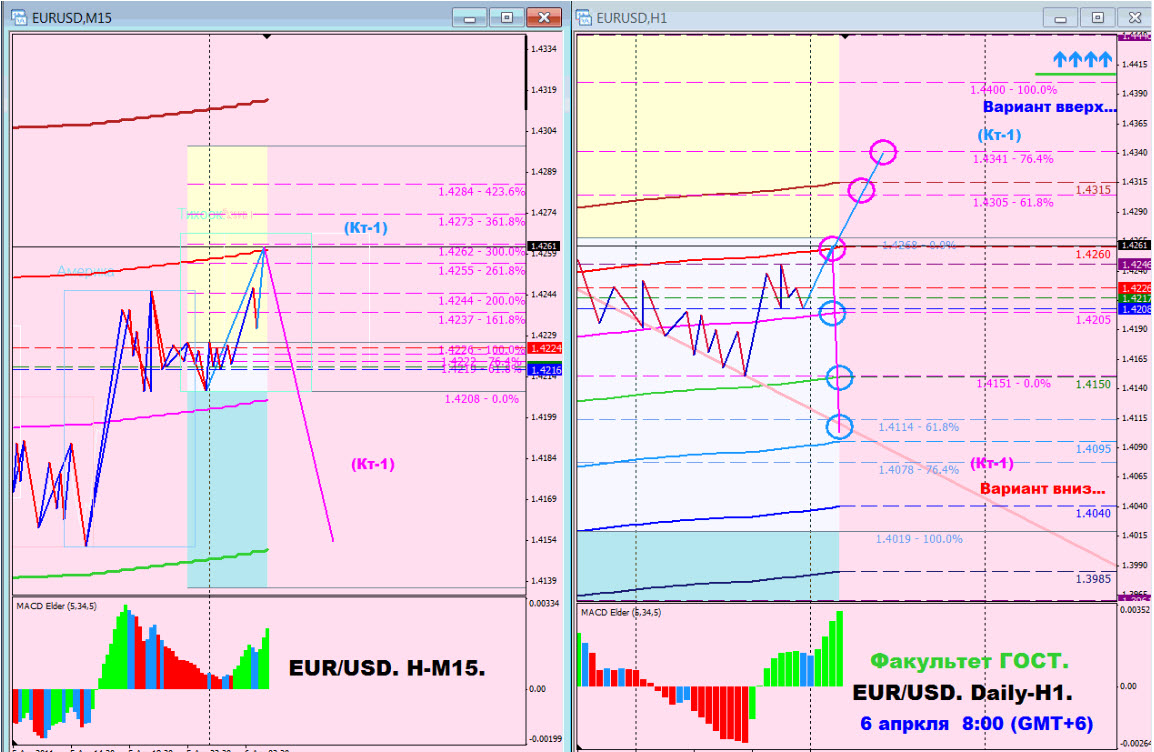Click the "1.4208 - 0.0%" label in M15 chart
Viewport: 1154px width, 752px height.
(x=481, y=399)
